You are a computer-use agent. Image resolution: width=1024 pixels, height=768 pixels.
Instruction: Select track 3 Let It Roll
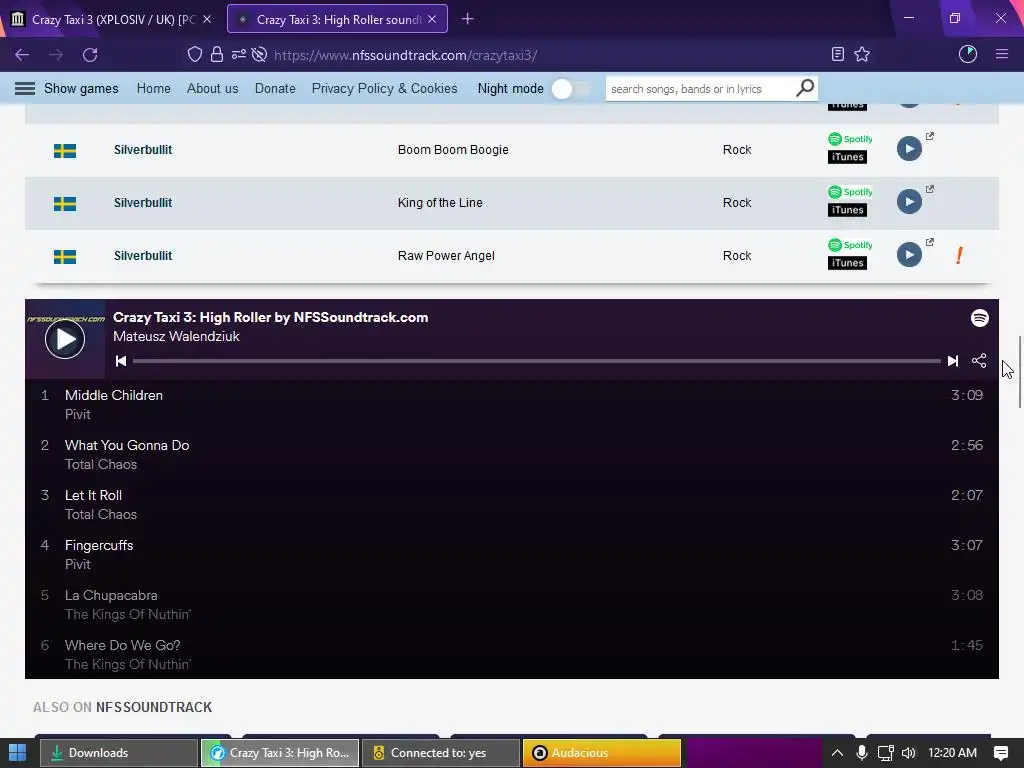click(511, 505)
